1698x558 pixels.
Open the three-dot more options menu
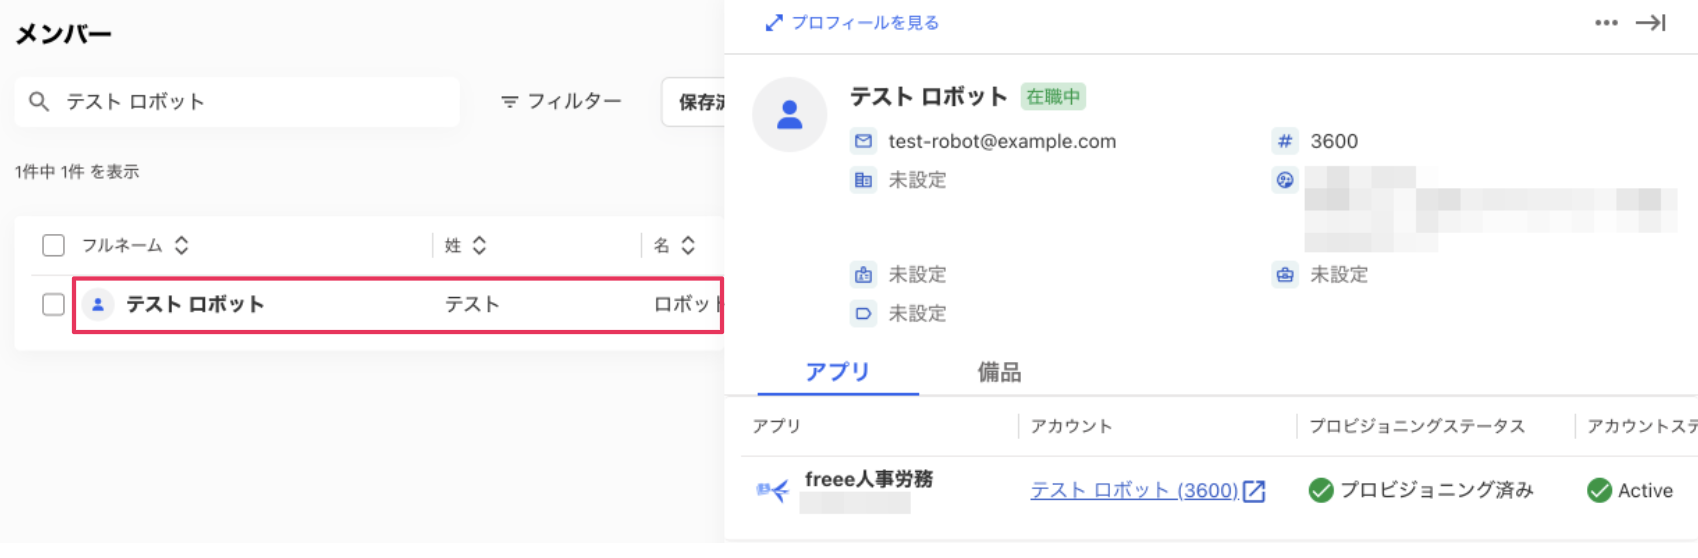(1606, 22)
